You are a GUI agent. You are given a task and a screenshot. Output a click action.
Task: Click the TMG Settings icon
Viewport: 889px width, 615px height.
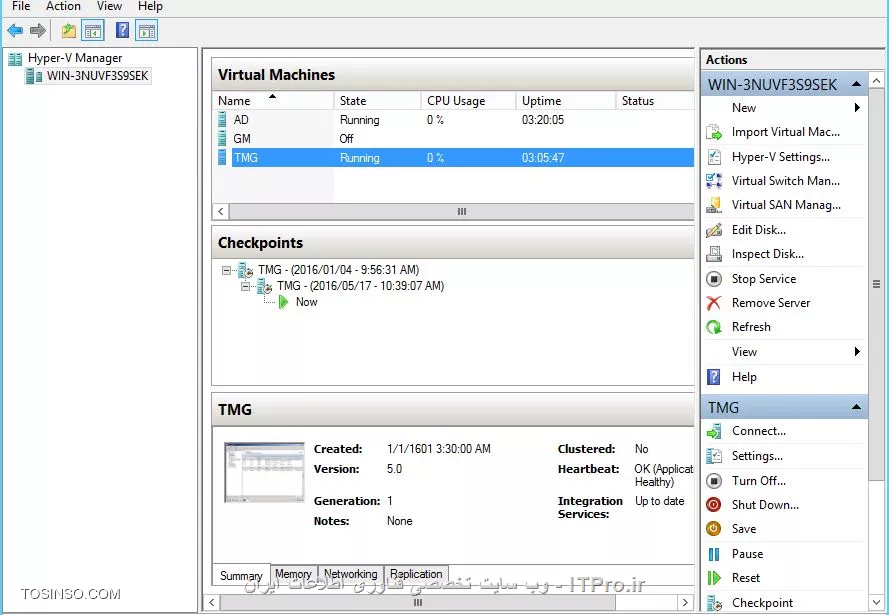(x=714, y=456)
